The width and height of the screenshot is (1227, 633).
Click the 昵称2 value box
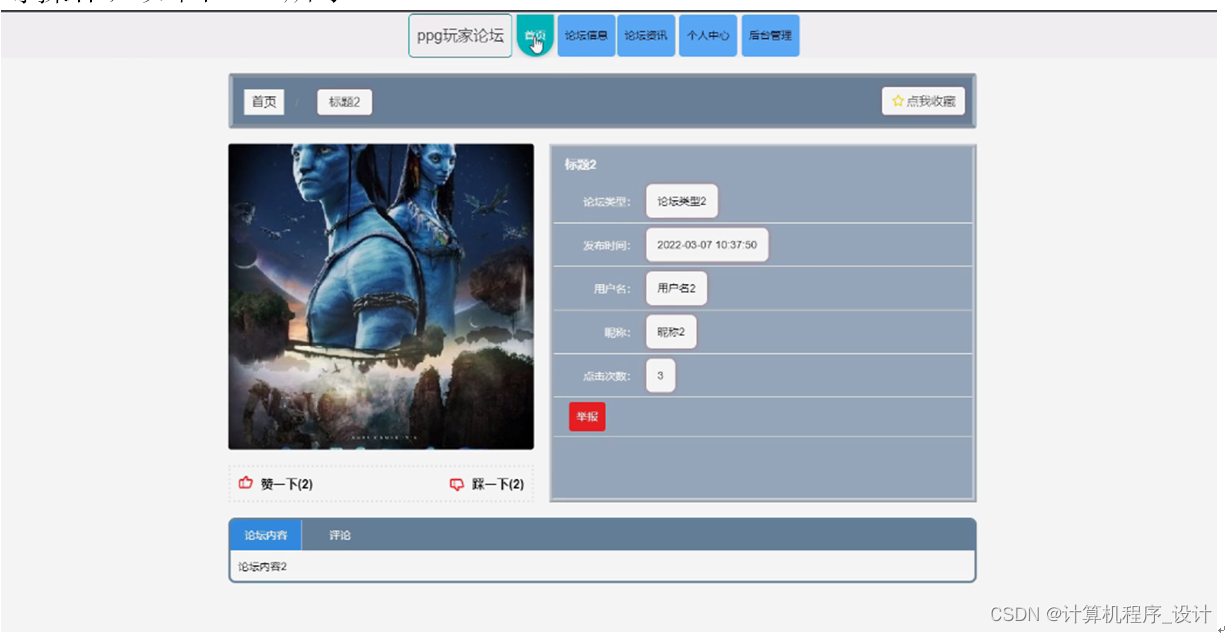(671, 332)
